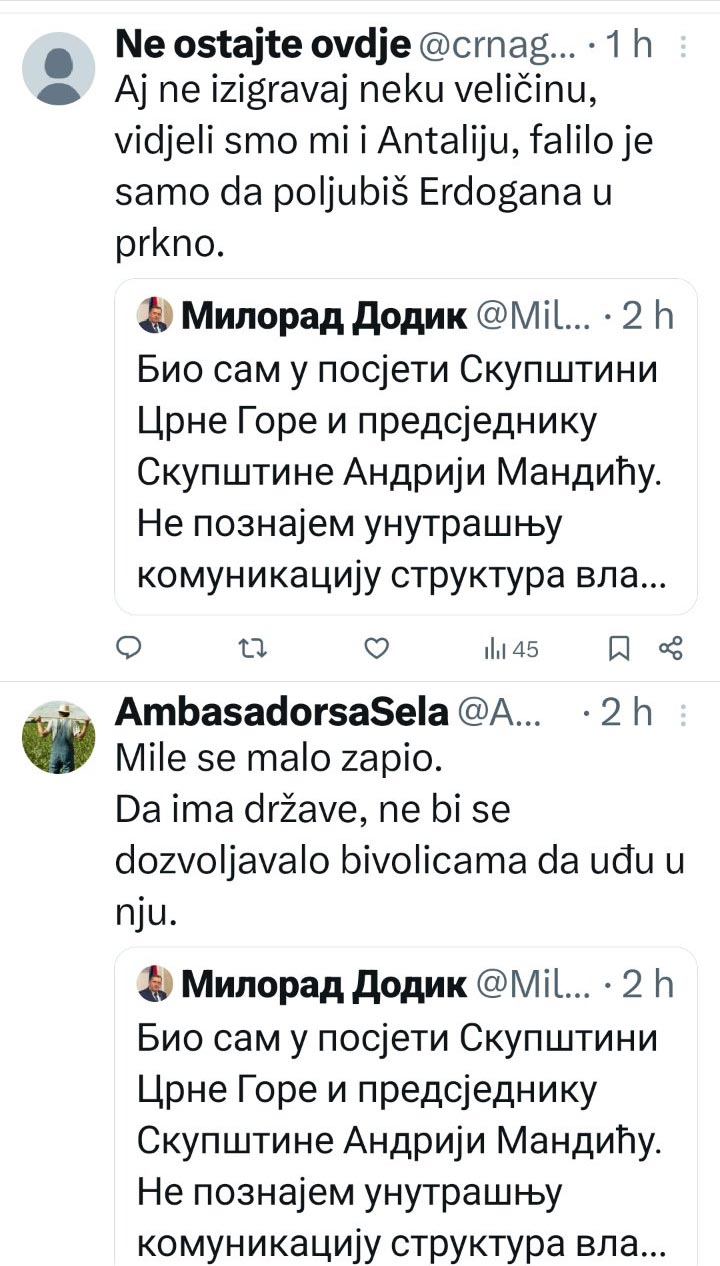Screen dimensions: 720x1266
Task: Like the Ne ostajte ovdje tweet
Action: [375, 649]
